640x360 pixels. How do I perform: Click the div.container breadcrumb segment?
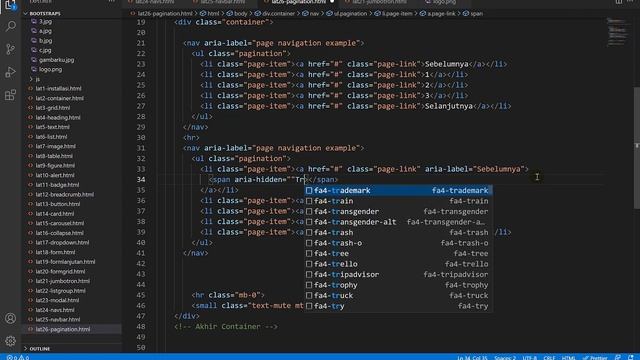click(278, 13)
